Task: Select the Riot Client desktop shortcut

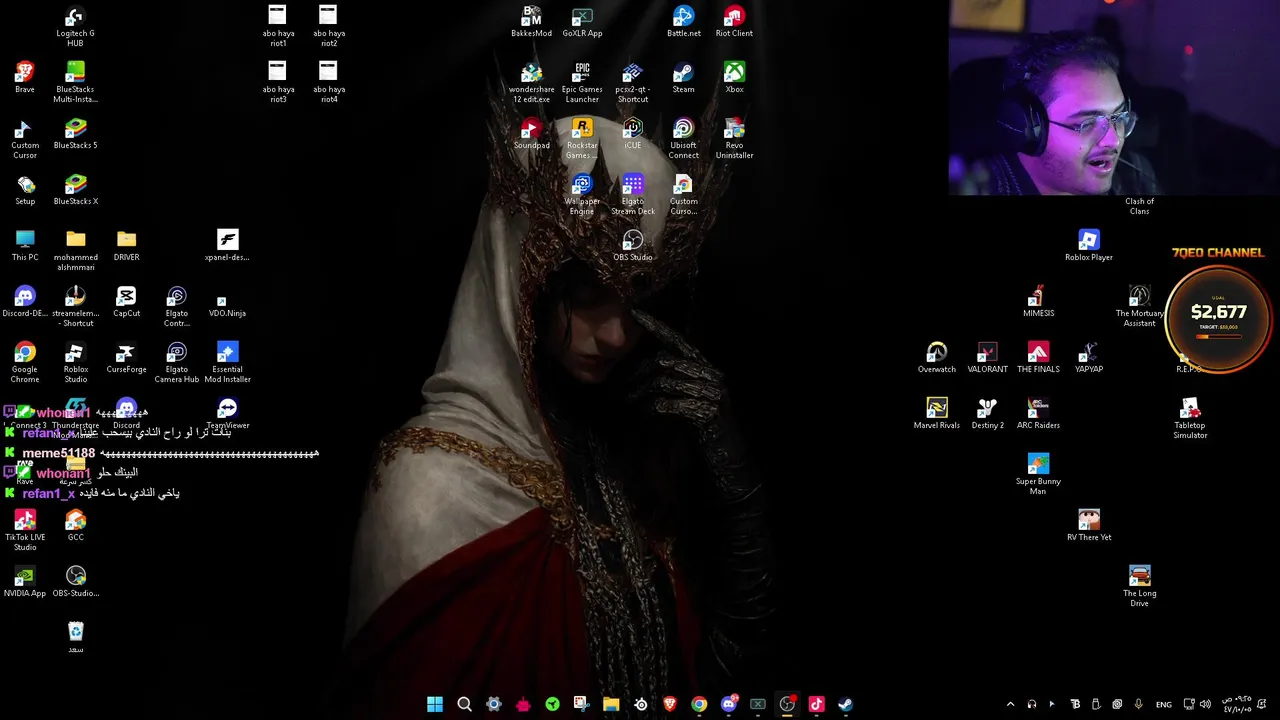Action: pyautogui.click(x=734, y=22)
